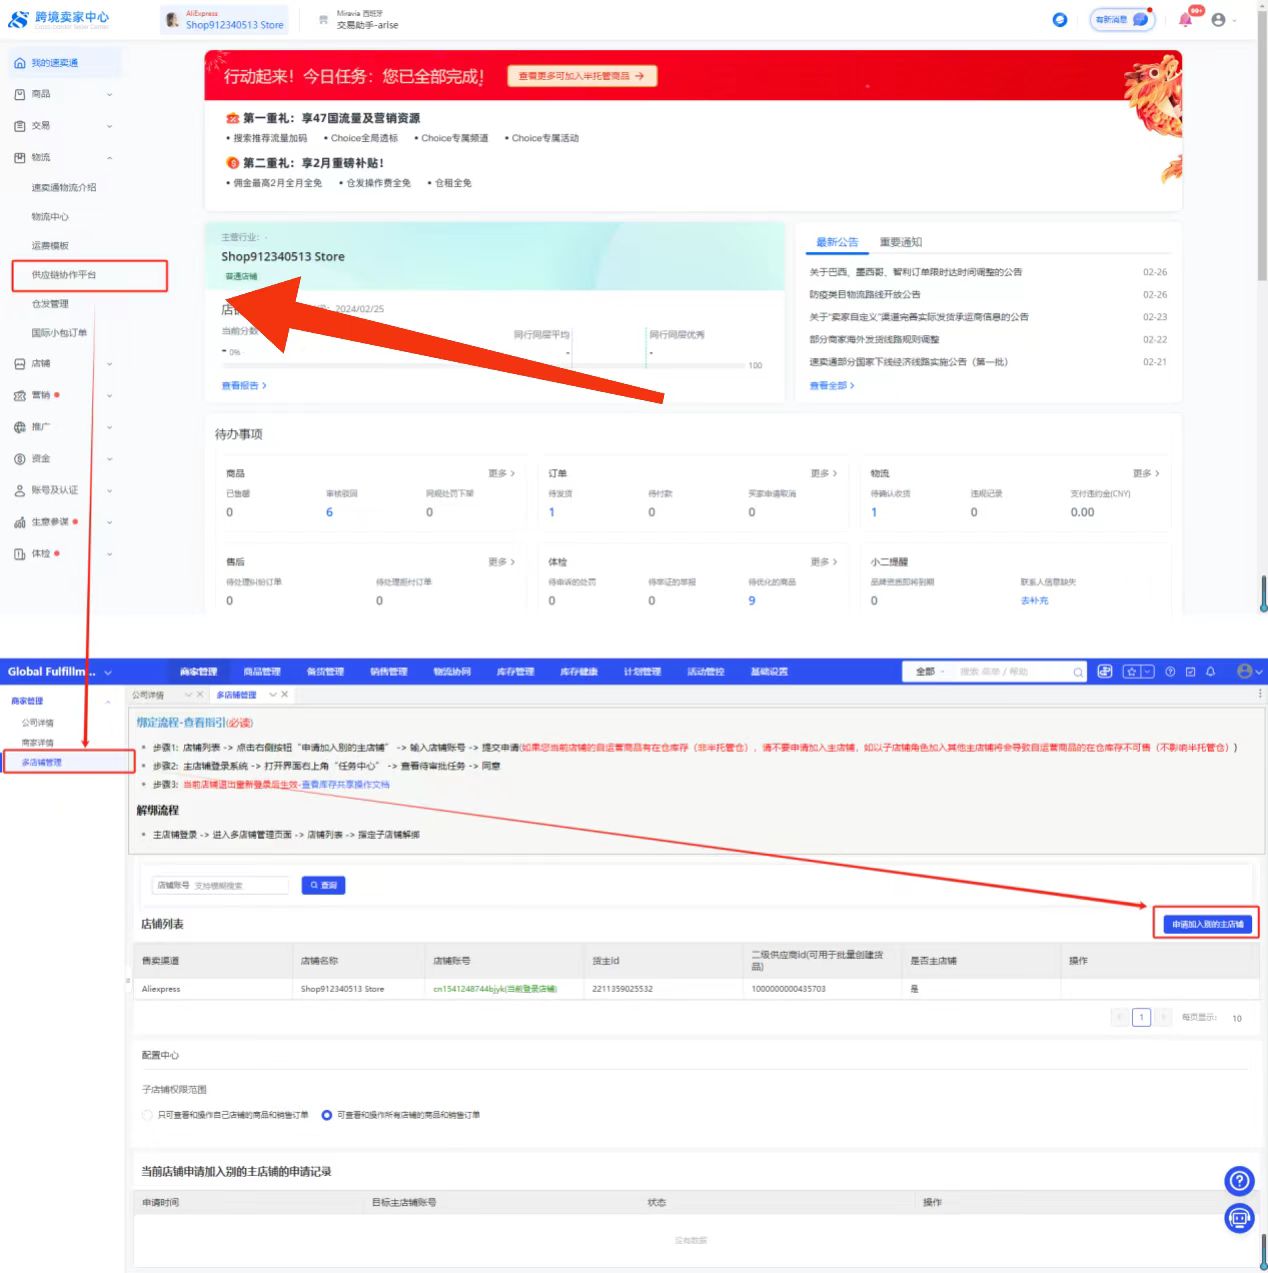
Task: Click the 店铺 sidebar icon
Action: 20,364
